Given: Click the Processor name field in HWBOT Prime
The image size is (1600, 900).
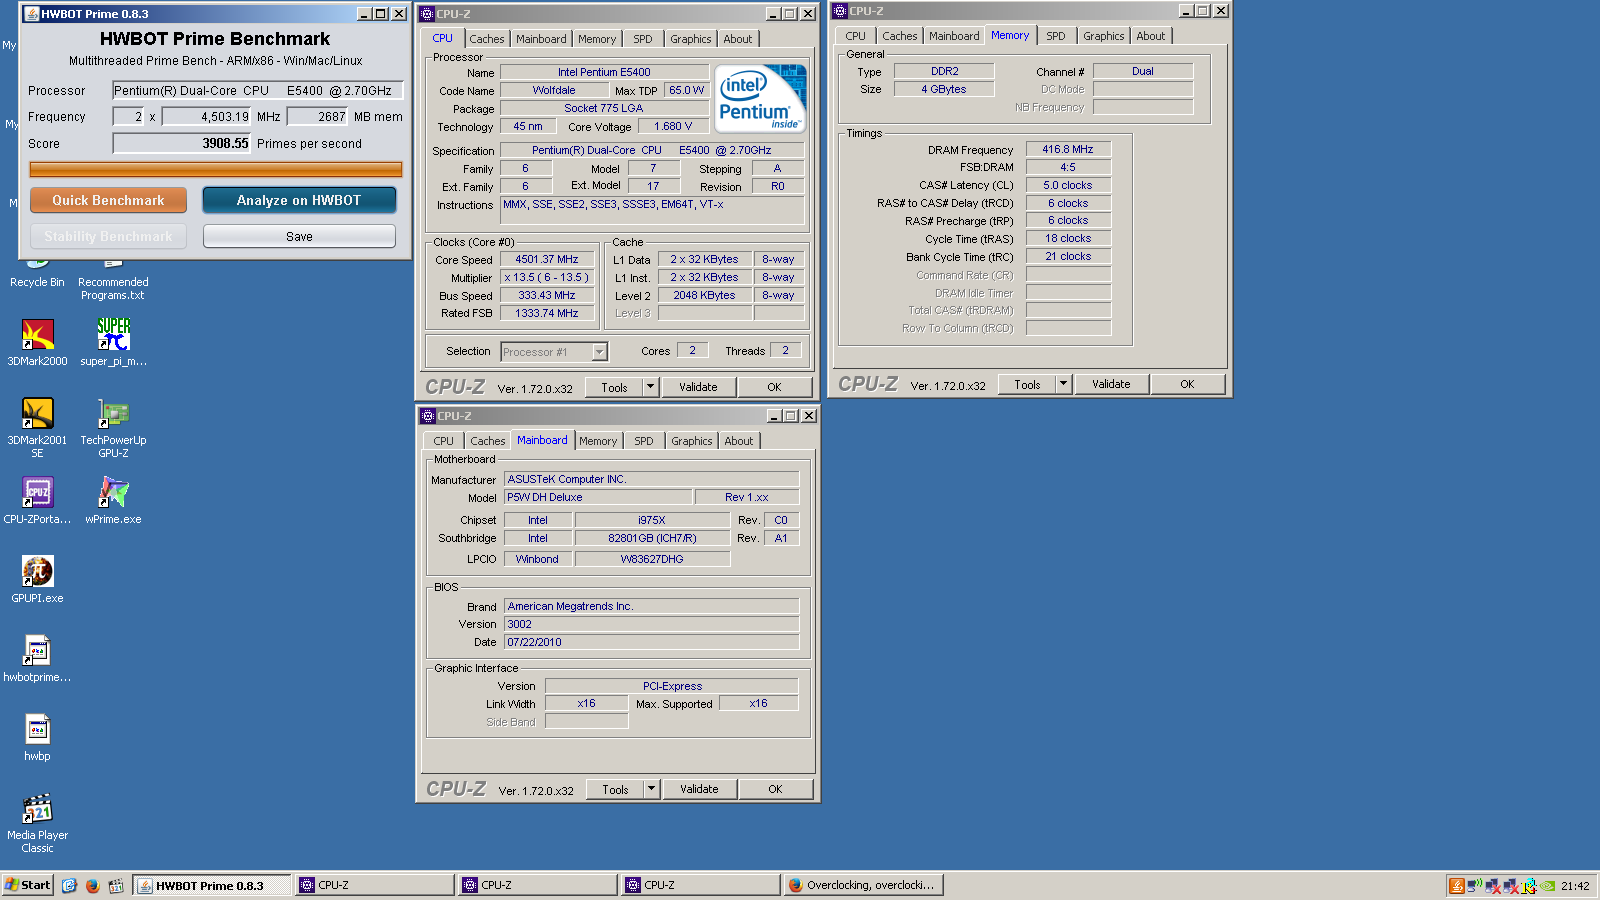Looking at the screenshot, I should click(258, 90).
